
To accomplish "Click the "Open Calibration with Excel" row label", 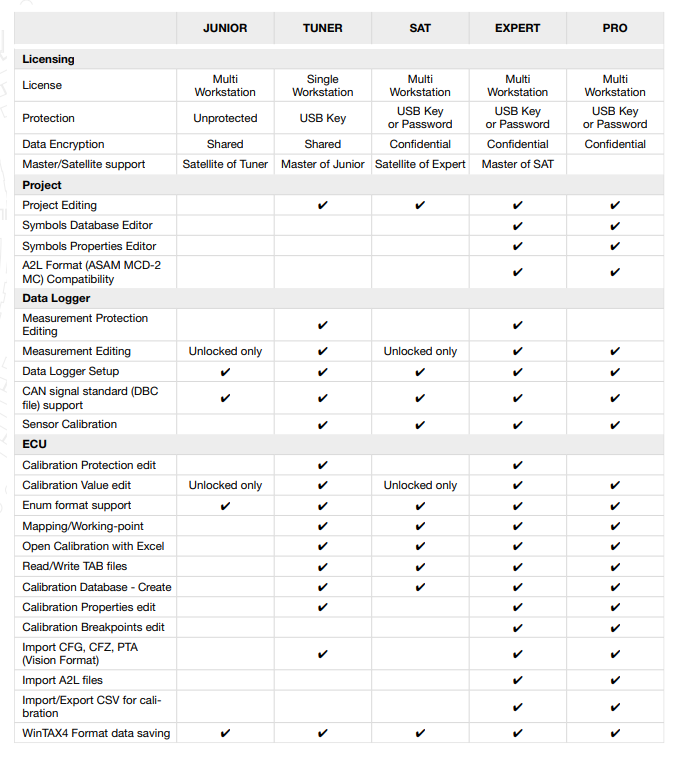I will [93, 547].
